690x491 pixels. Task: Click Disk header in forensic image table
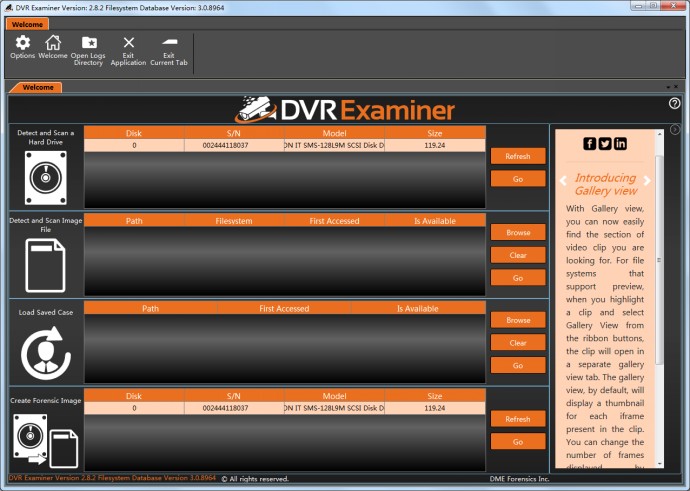134,396
